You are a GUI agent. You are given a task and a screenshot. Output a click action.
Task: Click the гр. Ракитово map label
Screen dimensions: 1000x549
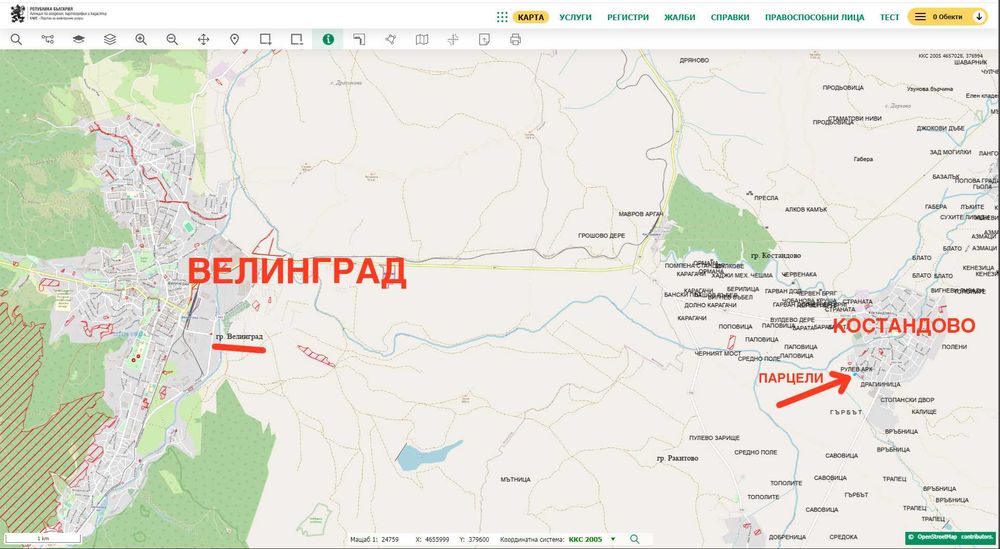[678, 458]
